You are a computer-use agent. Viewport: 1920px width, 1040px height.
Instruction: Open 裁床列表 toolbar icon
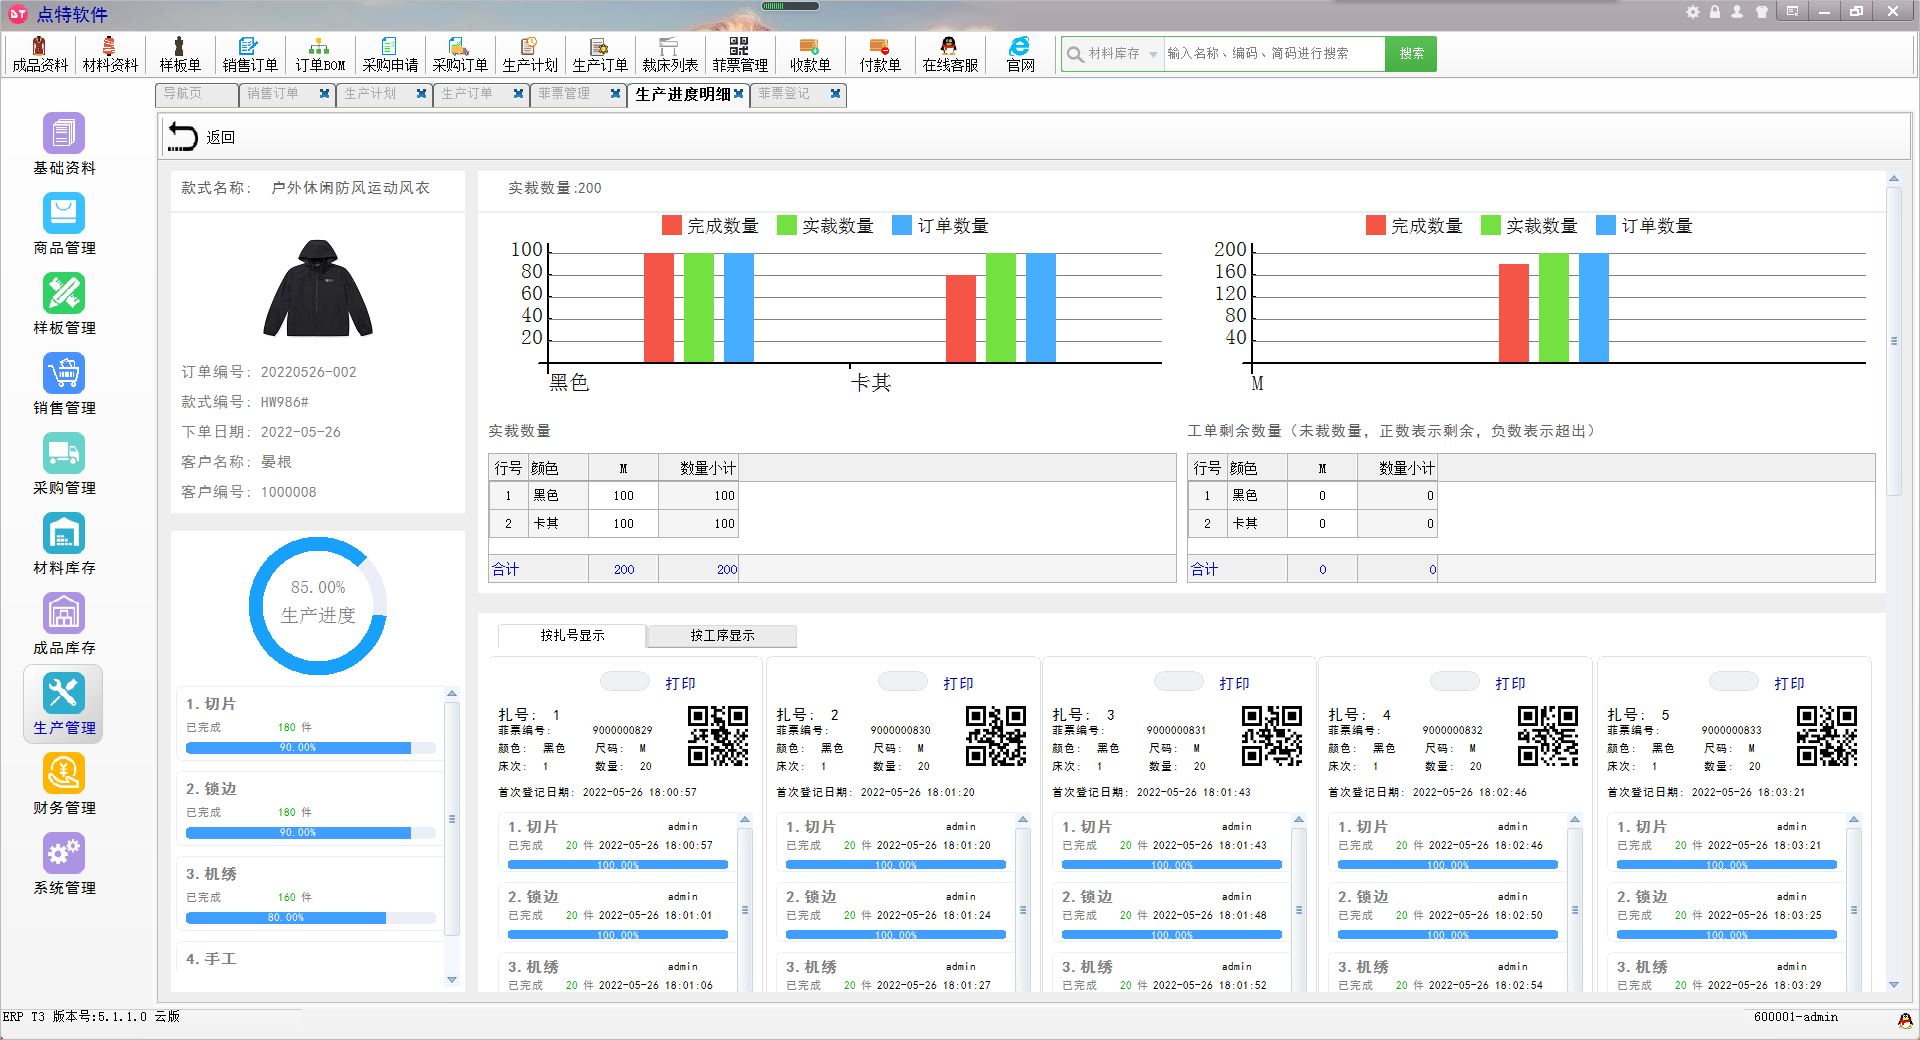point(670,54)
